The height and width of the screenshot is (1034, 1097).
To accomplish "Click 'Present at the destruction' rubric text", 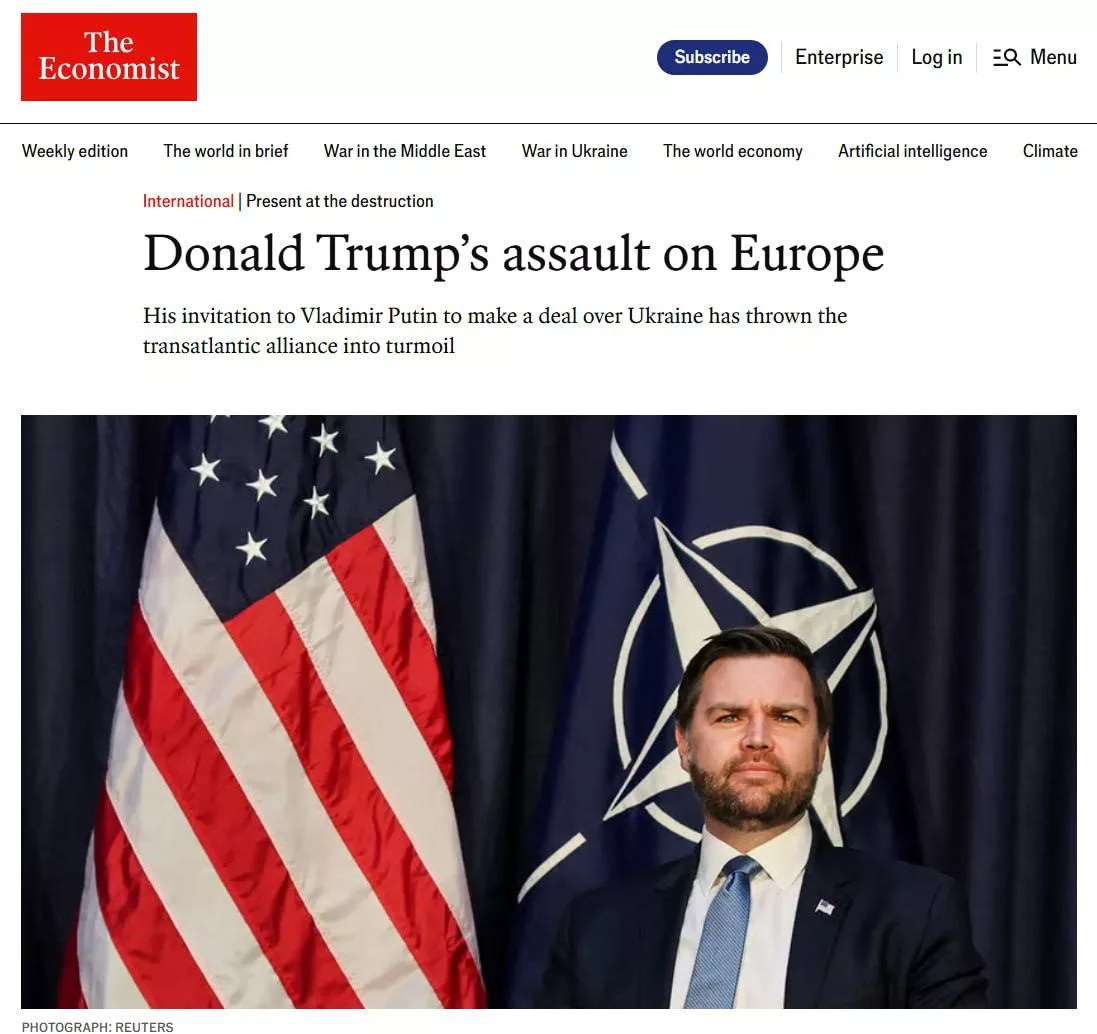I will click(x=339, y=201).
